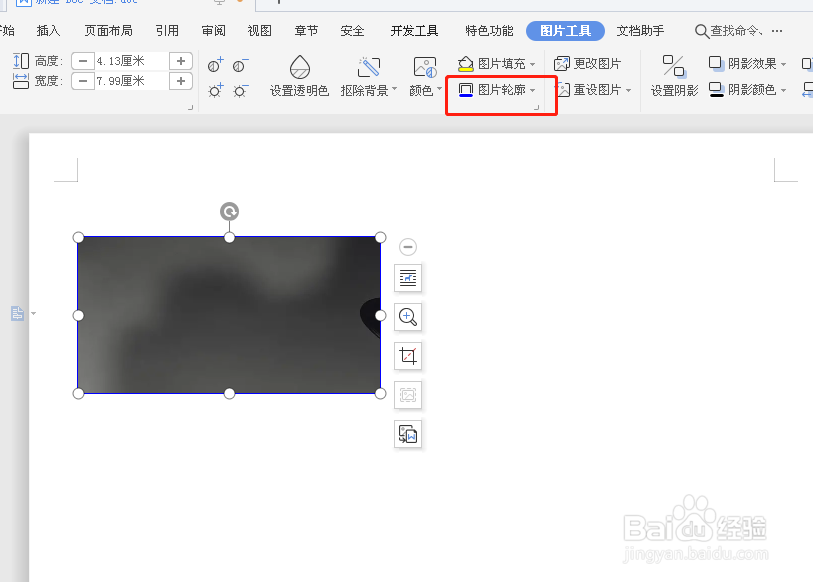
Task: Click the paragraph layout icon in left margin
Action: point(18,313)
